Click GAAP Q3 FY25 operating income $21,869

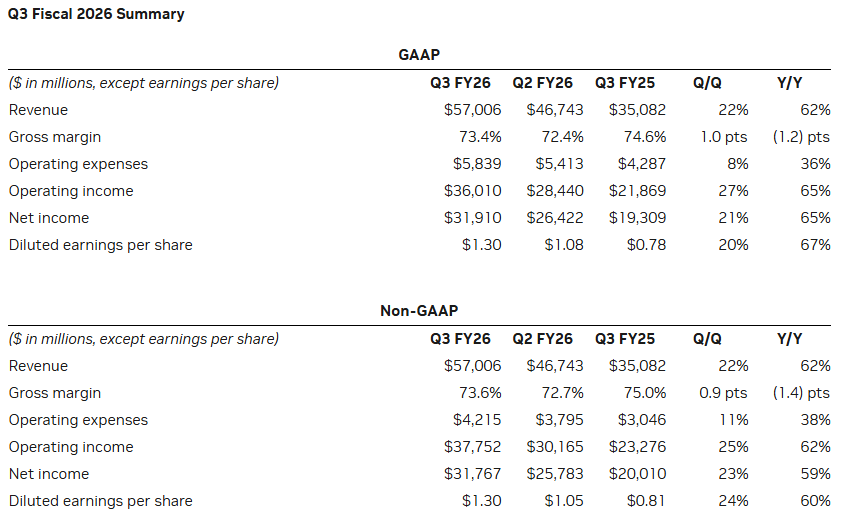tap(637, 191)
